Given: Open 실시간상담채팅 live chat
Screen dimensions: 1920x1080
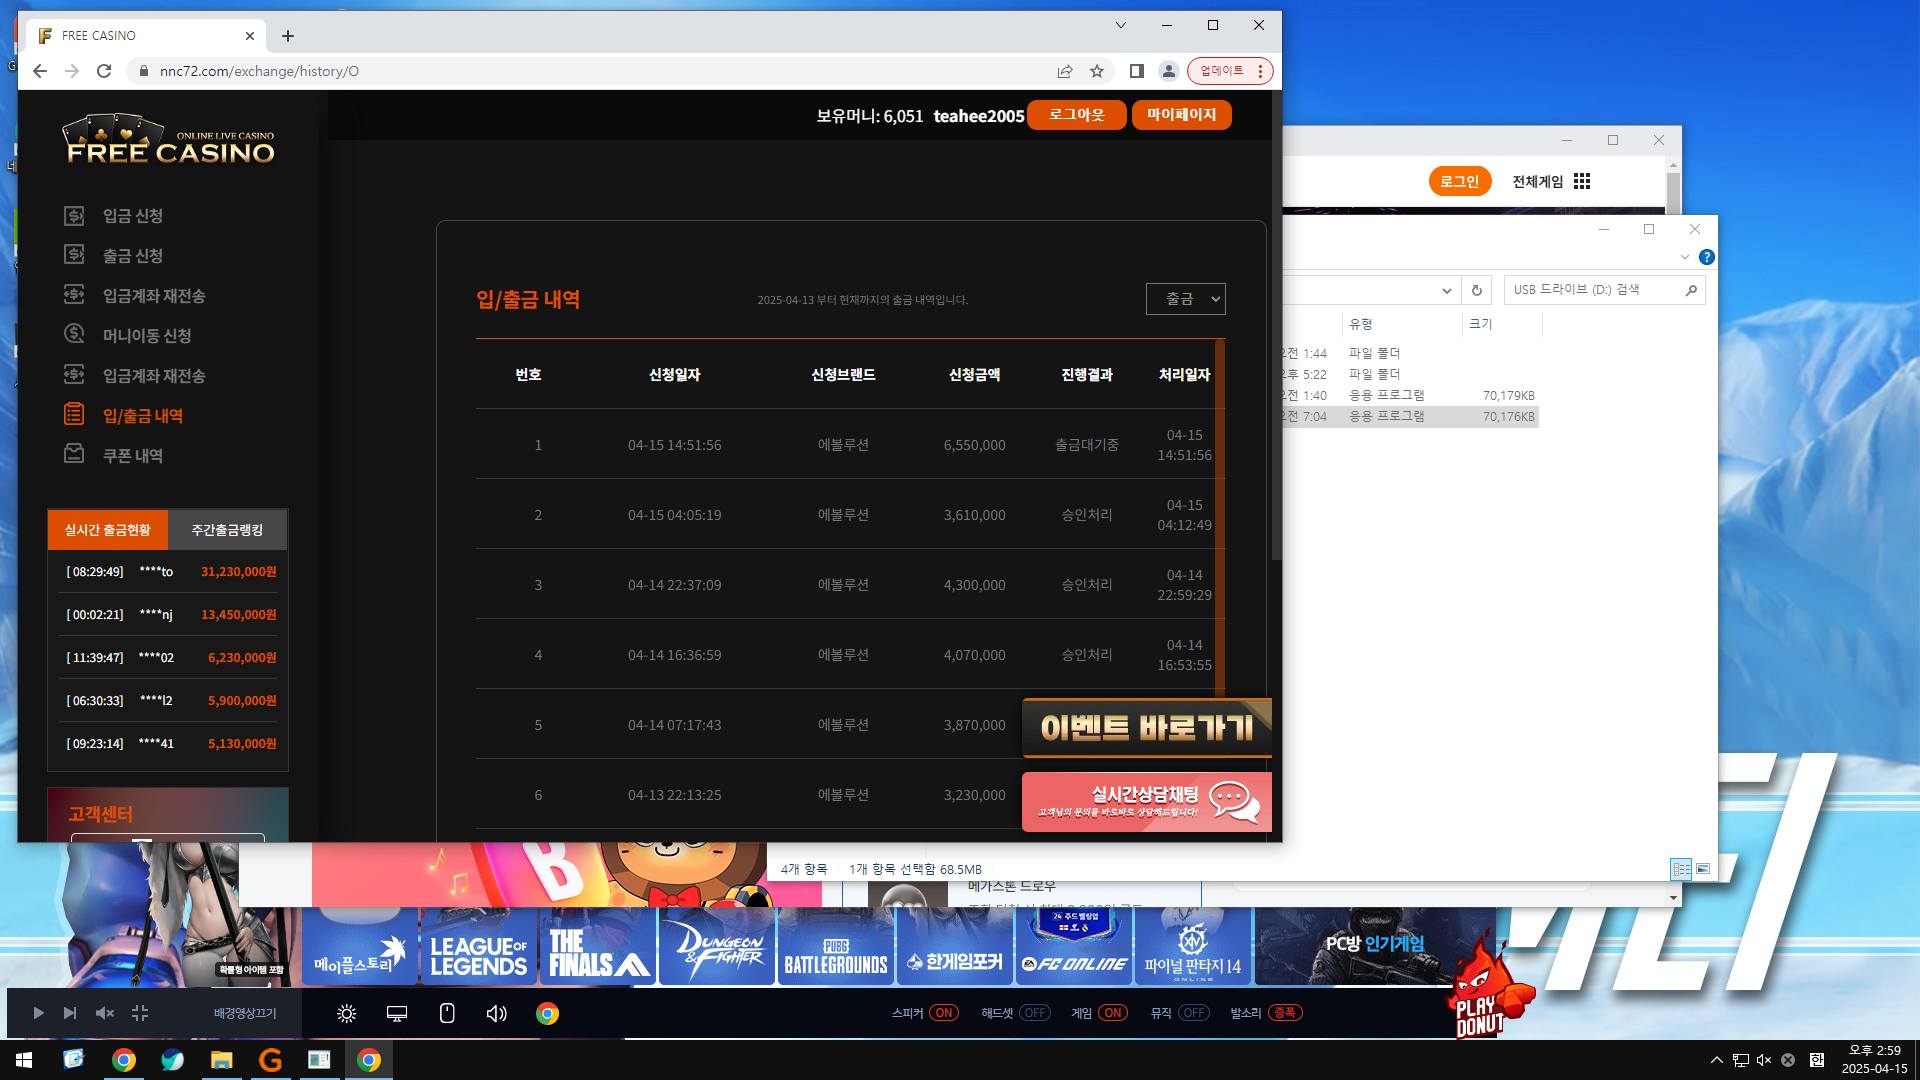Looking at the screenshot, I should [1147, 801].
